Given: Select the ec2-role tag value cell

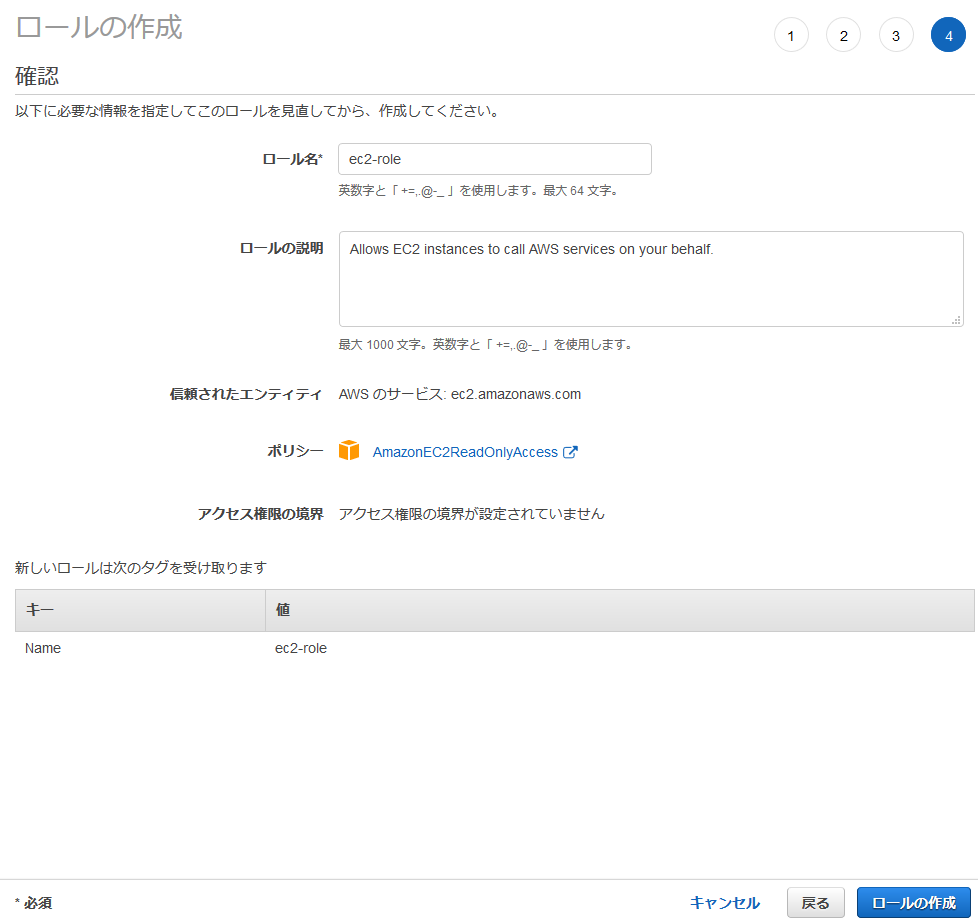Looking at the screenshot, I should click(x=301, y=648).
